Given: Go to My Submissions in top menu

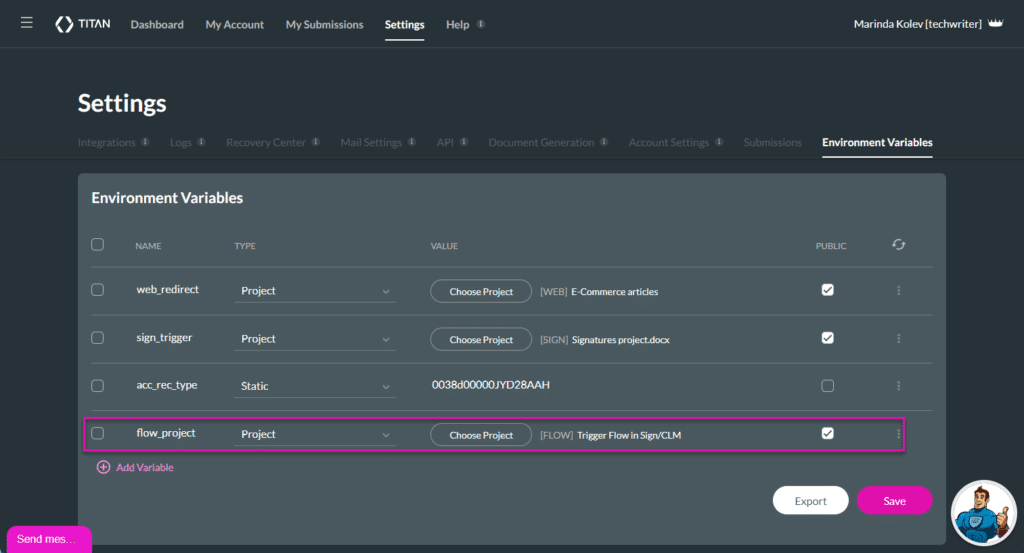Looking at the screenshot, I should [x=324, y=24].
